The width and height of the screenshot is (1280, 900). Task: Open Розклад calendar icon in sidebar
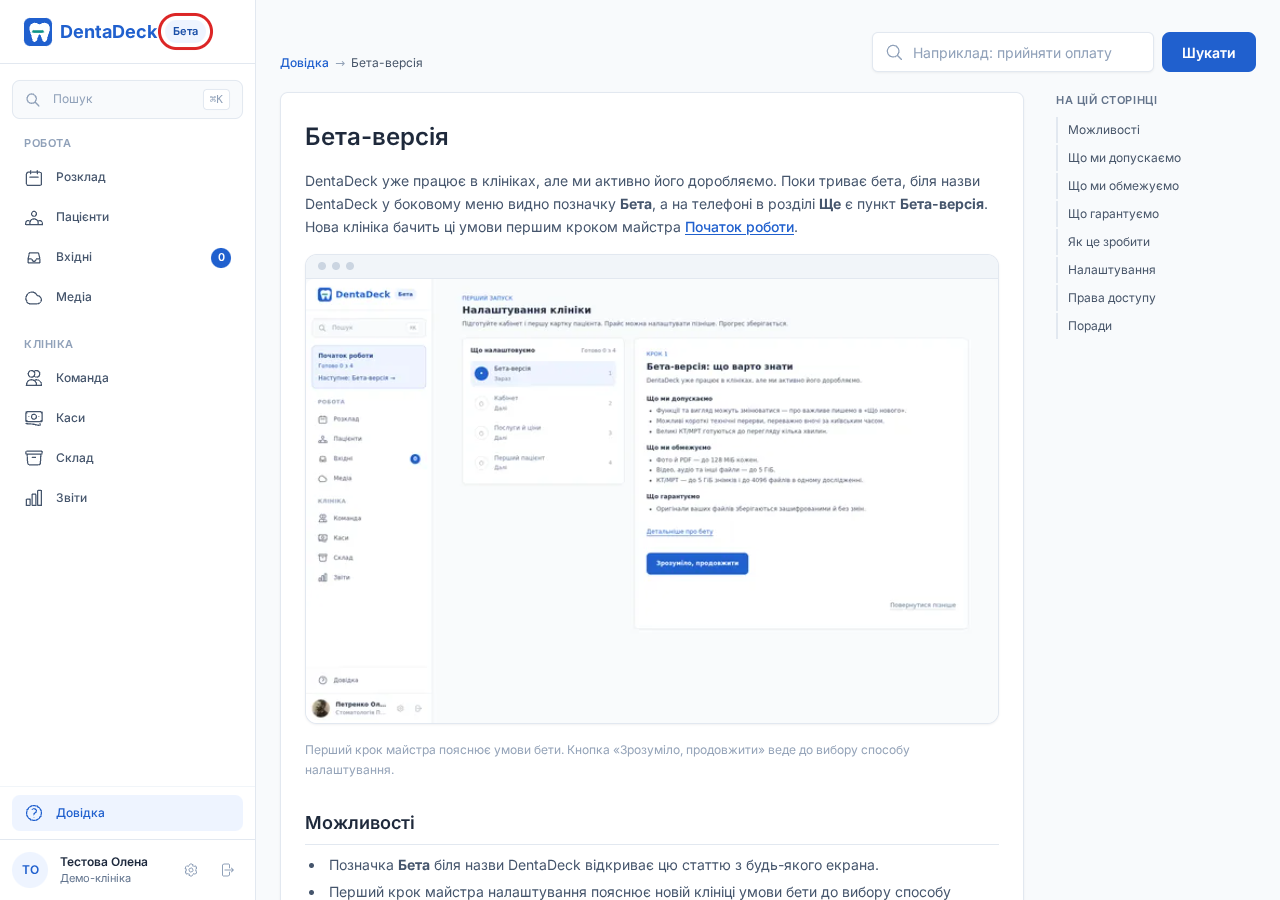pyautogui.click(x=34, y=177)
